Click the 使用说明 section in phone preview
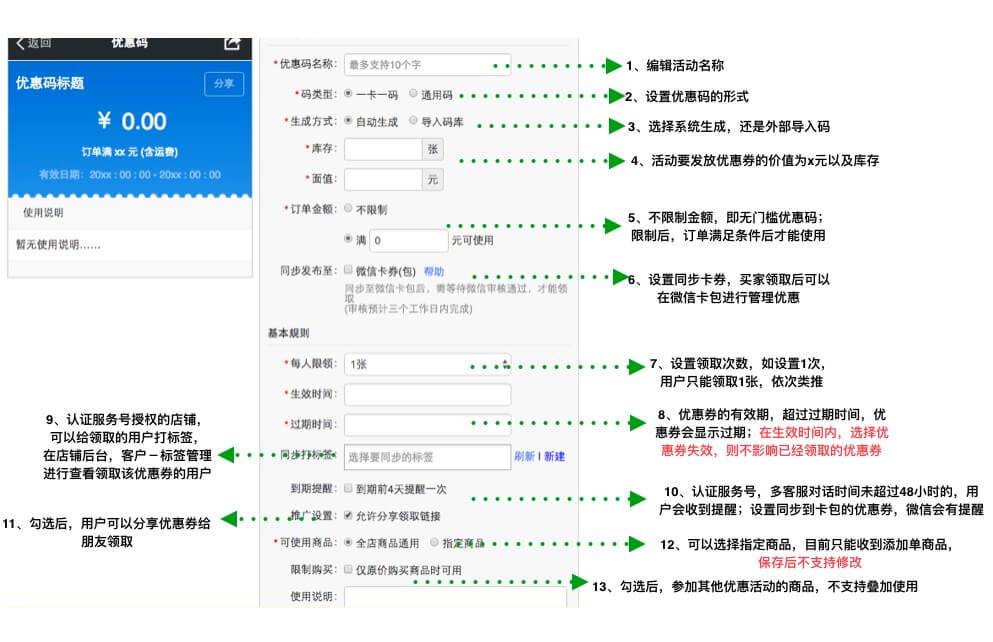 click(x=130, y=213)
